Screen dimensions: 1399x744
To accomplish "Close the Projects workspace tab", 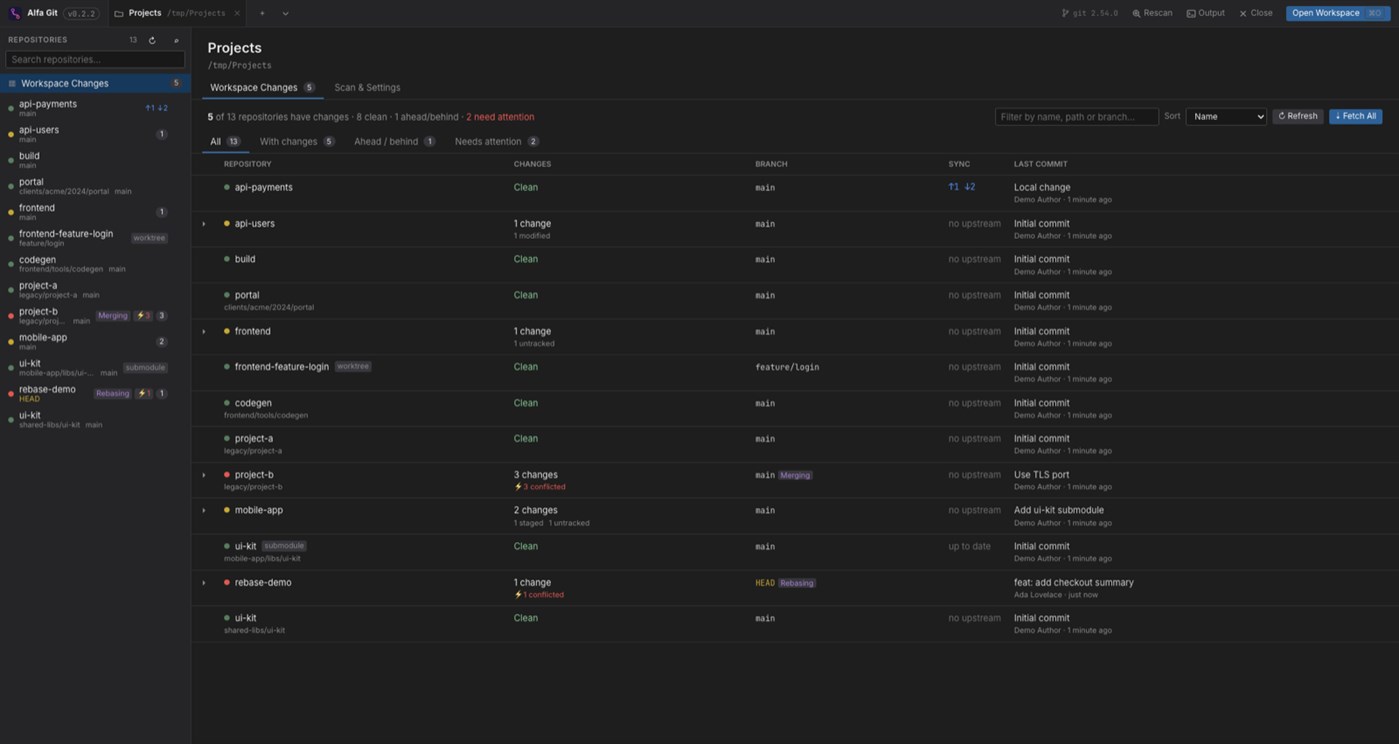I will point(237,13).
